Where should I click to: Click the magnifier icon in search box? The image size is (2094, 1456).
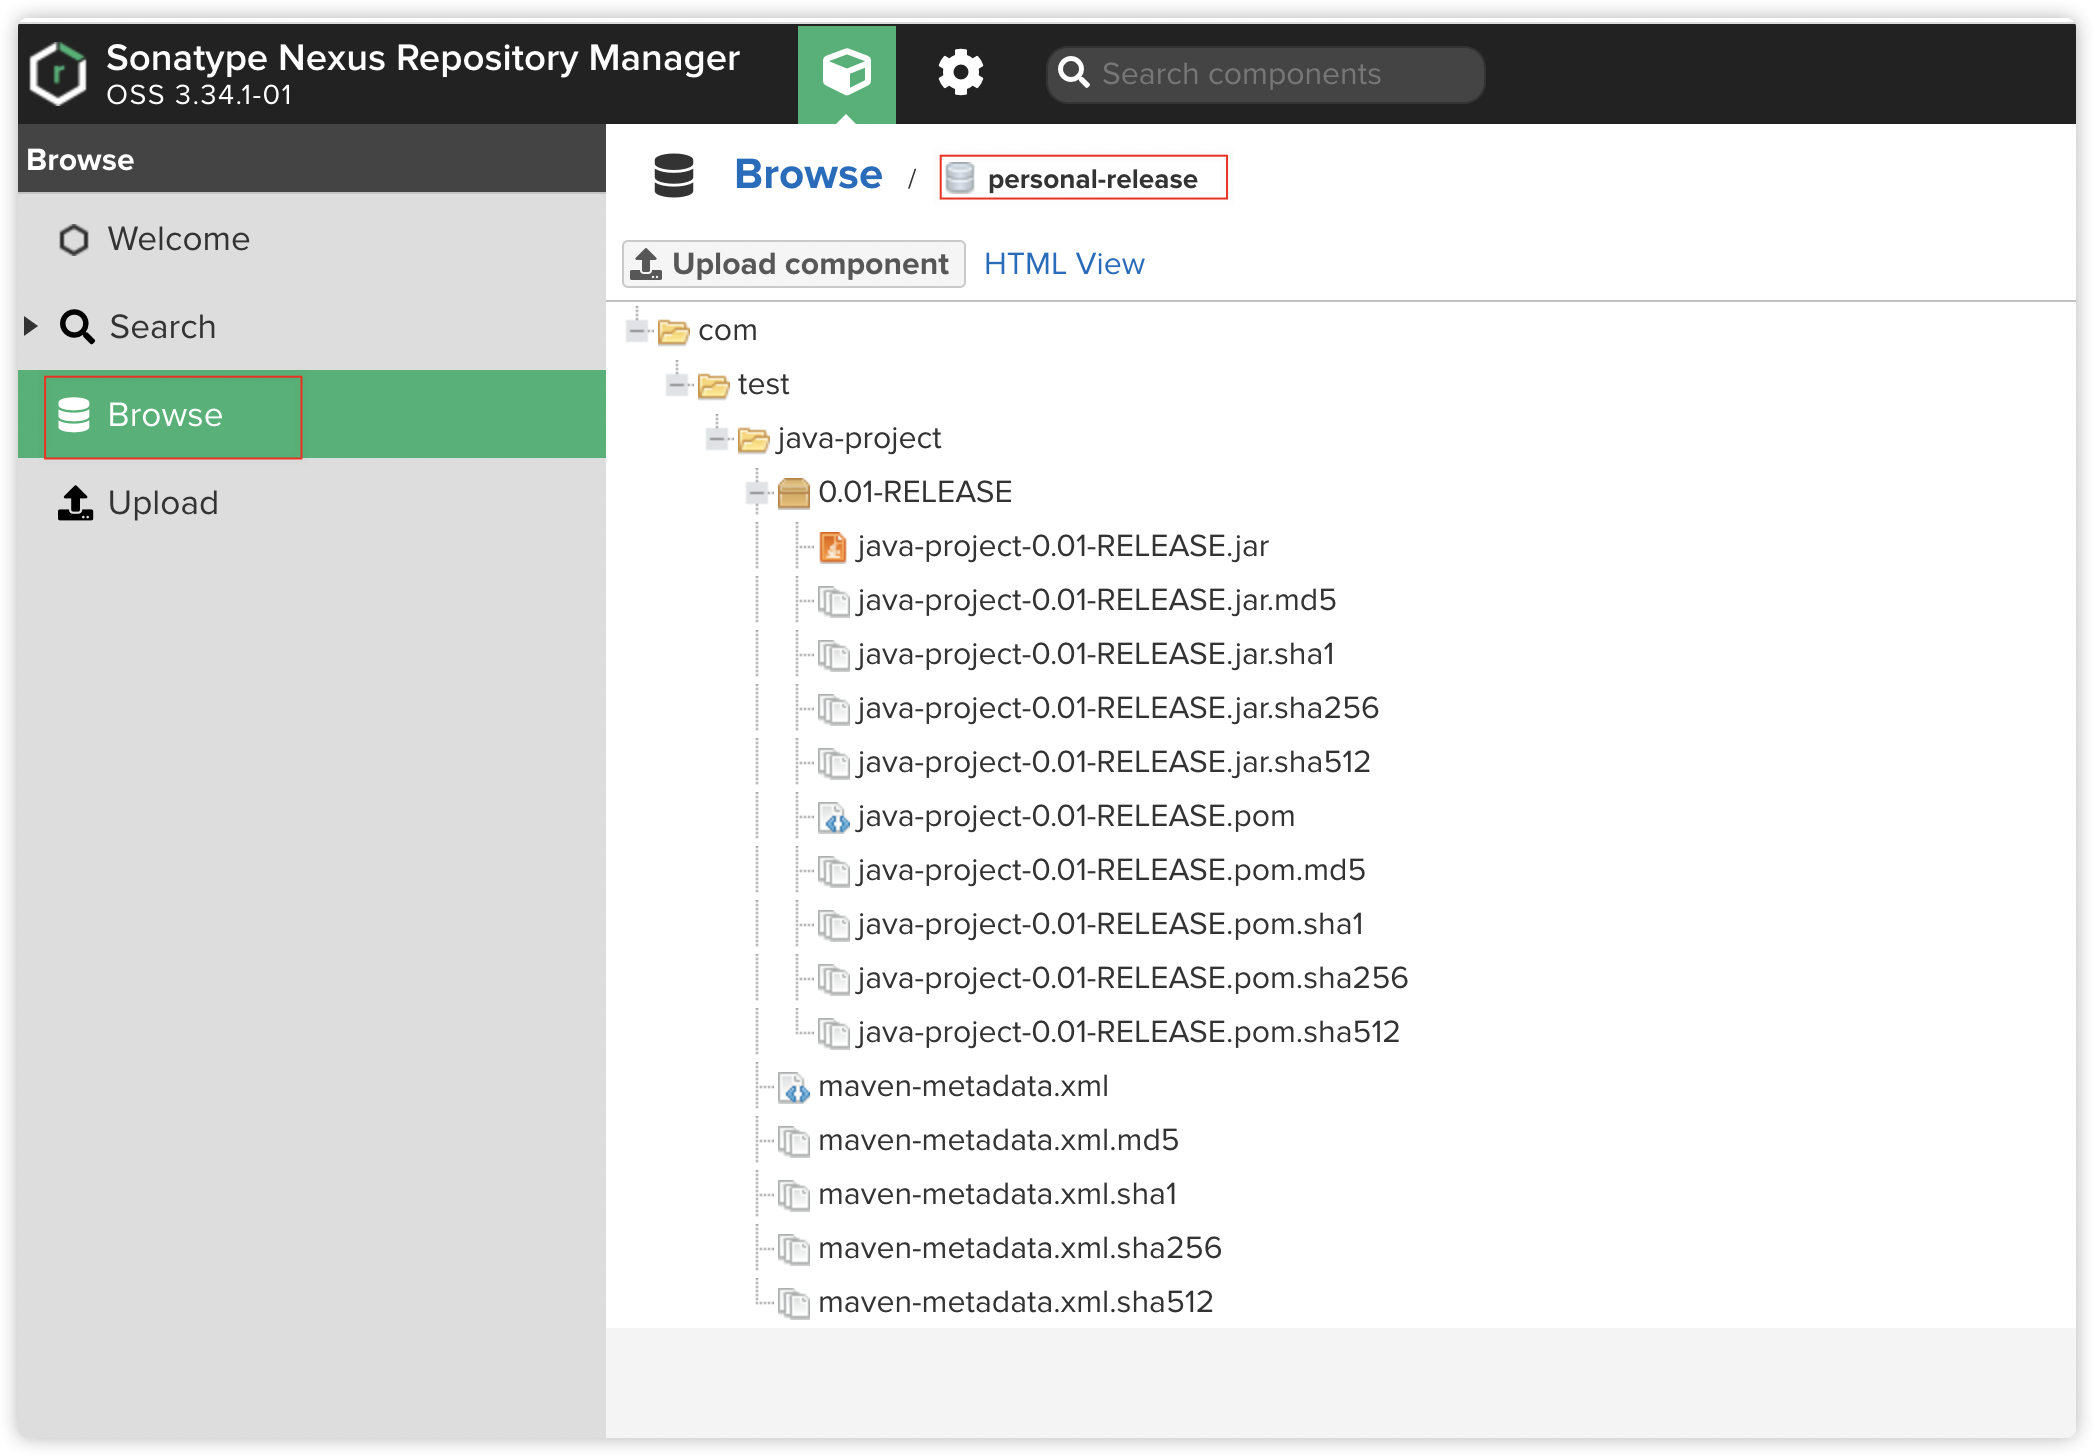[x=1073, y=73]
